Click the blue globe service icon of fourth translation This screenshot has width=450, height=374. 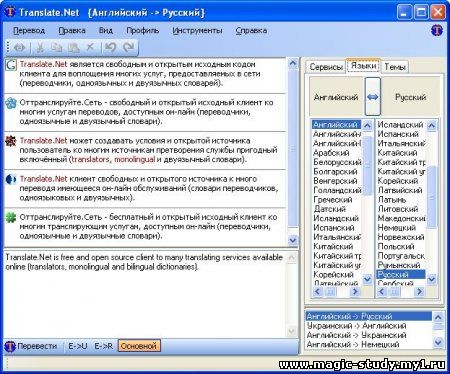(x=11, y=179)
